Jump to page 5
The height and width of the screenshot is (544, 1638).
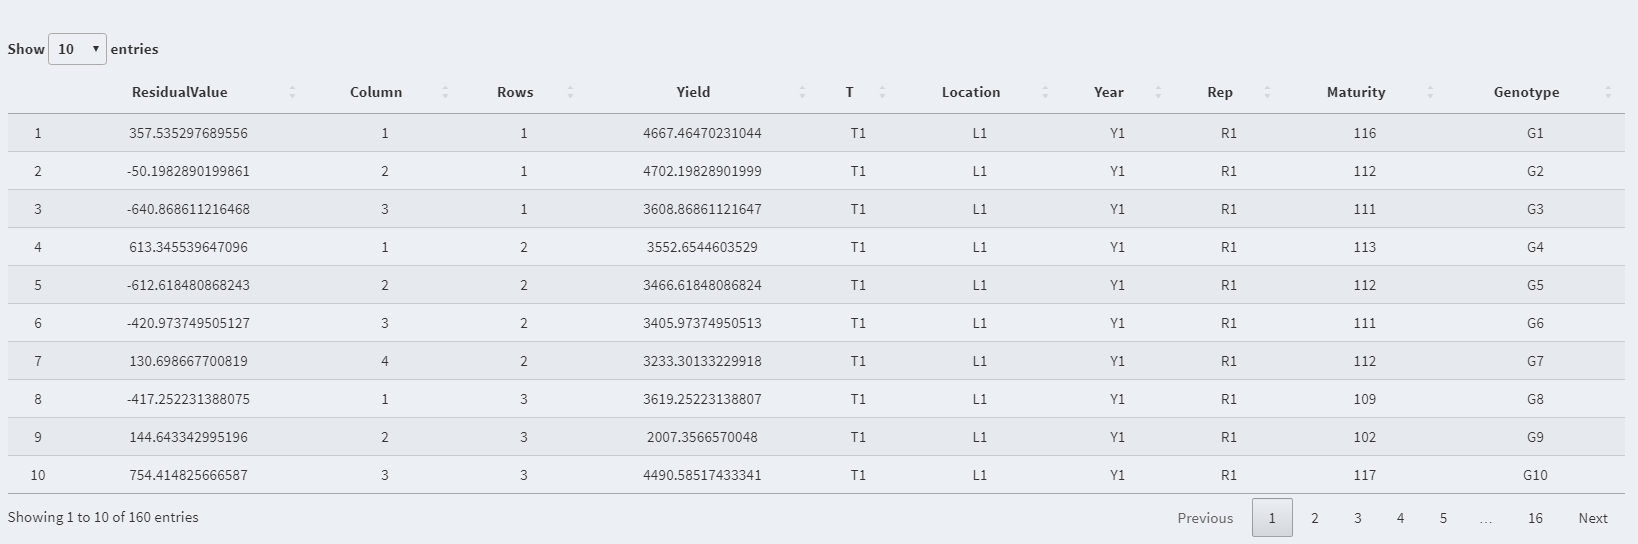(1443, 518)
